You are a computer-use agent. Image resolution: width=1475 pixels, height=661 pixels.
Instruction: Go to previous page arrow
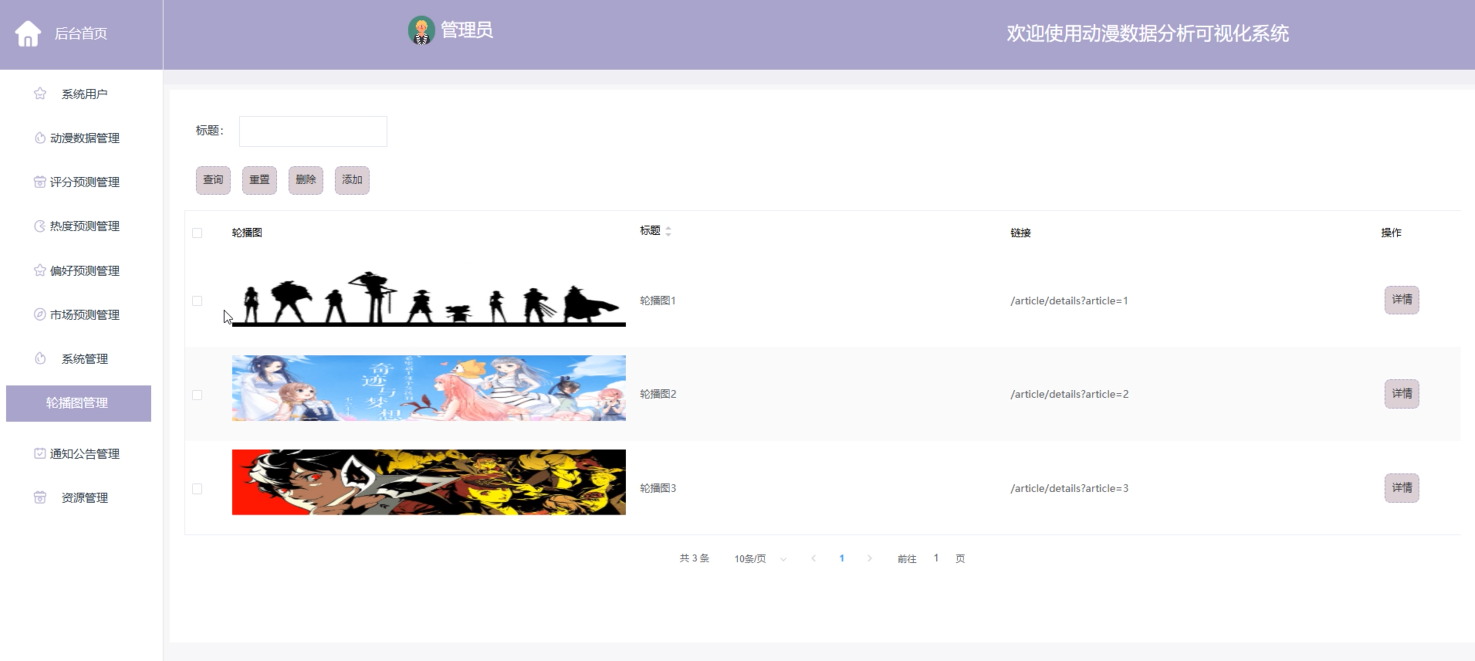813,558
